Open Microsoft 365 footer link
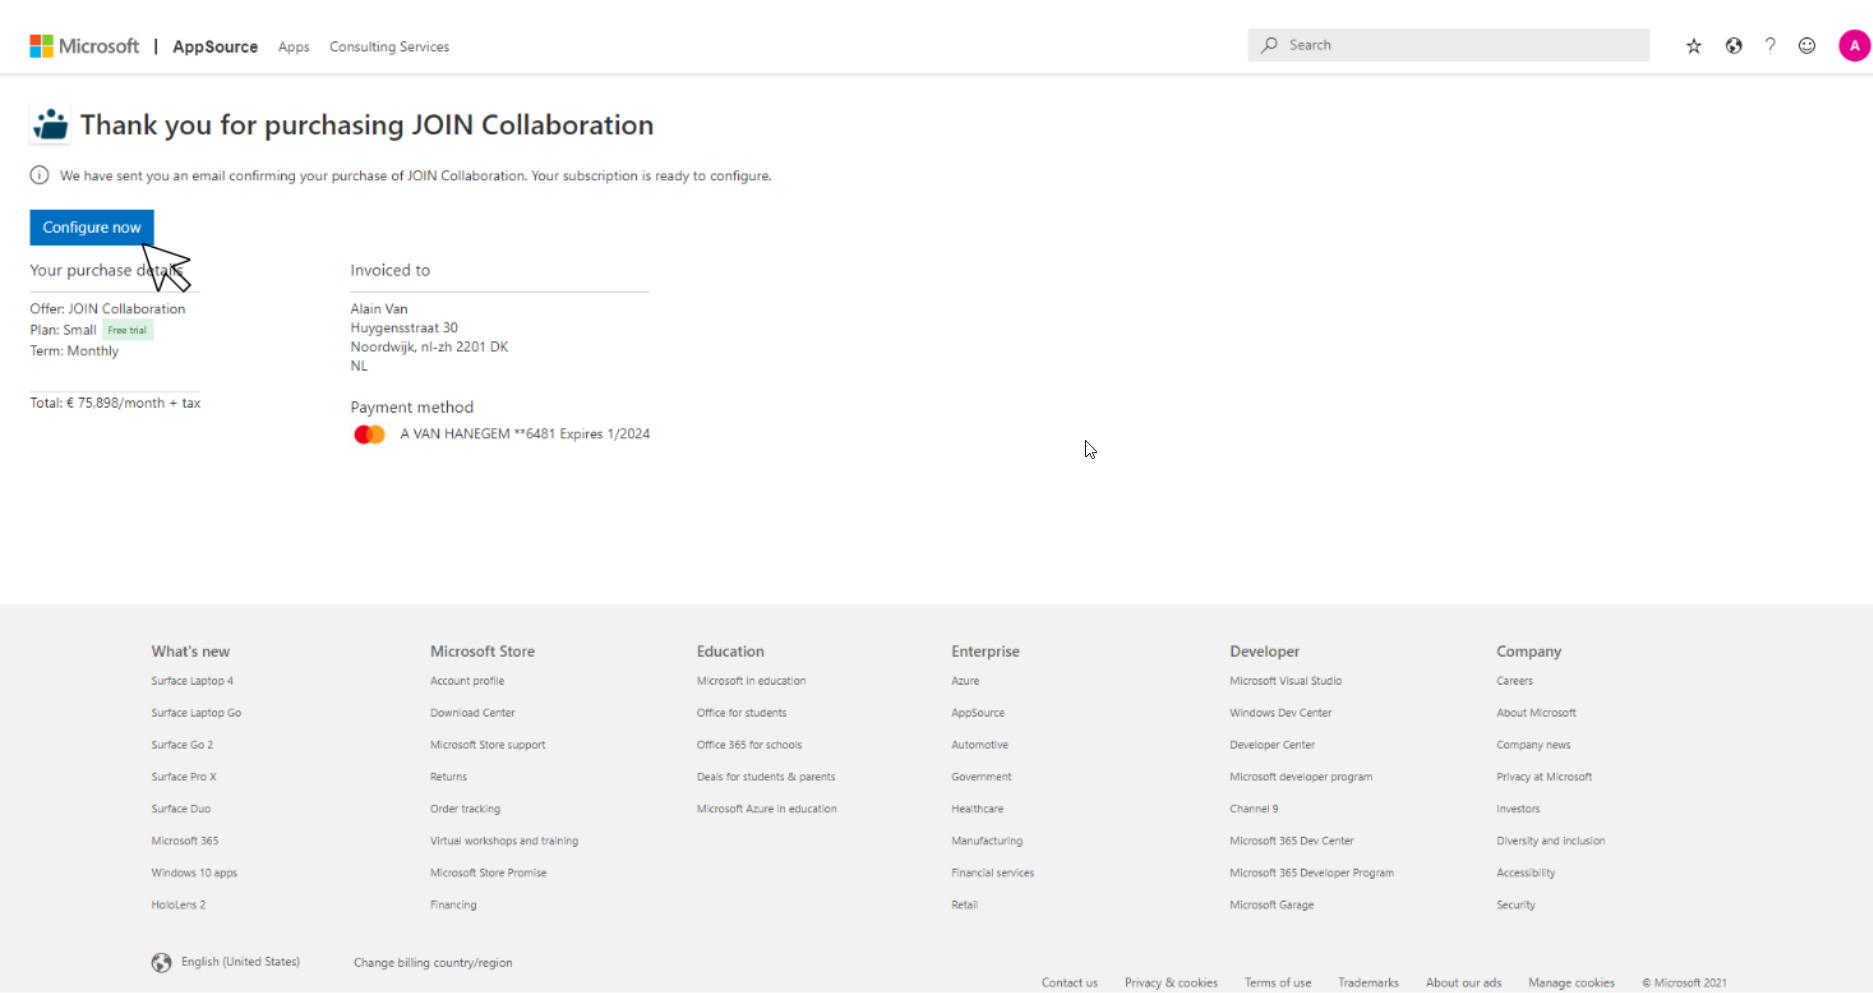The width and height of the screenshot is (1873, 993). 185,841
